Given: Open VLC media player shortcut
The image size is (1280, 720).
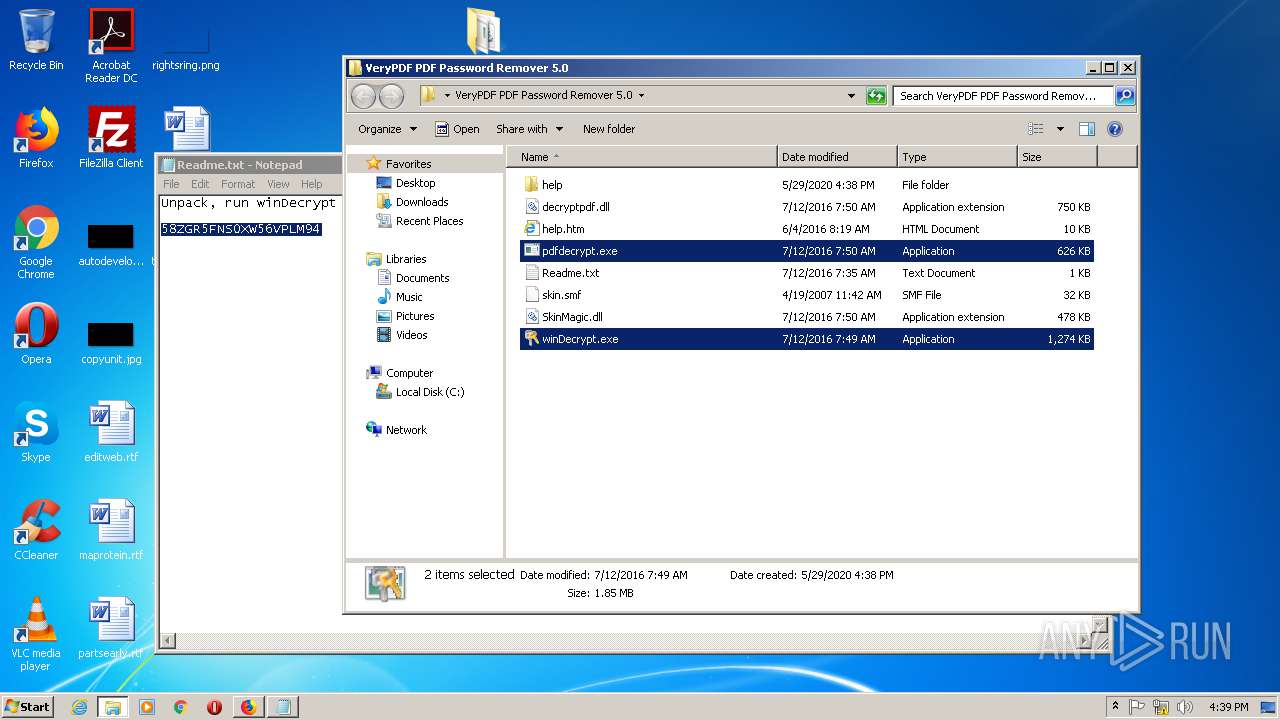Looking at the screenshot, I should click(x=36, y=634).
